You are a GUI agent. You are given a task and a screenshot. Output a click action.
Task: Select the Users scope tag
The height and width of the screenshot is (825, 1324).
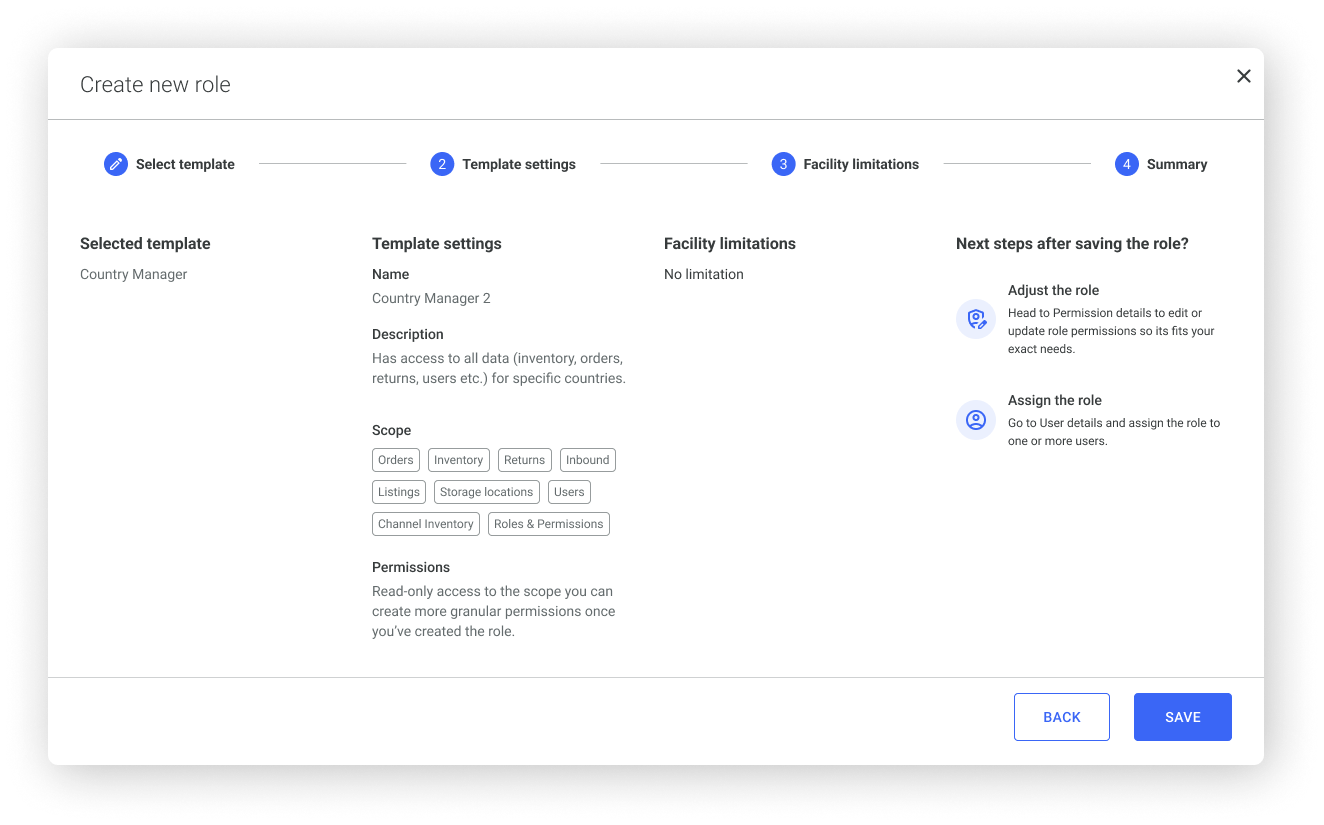point(569,492)
